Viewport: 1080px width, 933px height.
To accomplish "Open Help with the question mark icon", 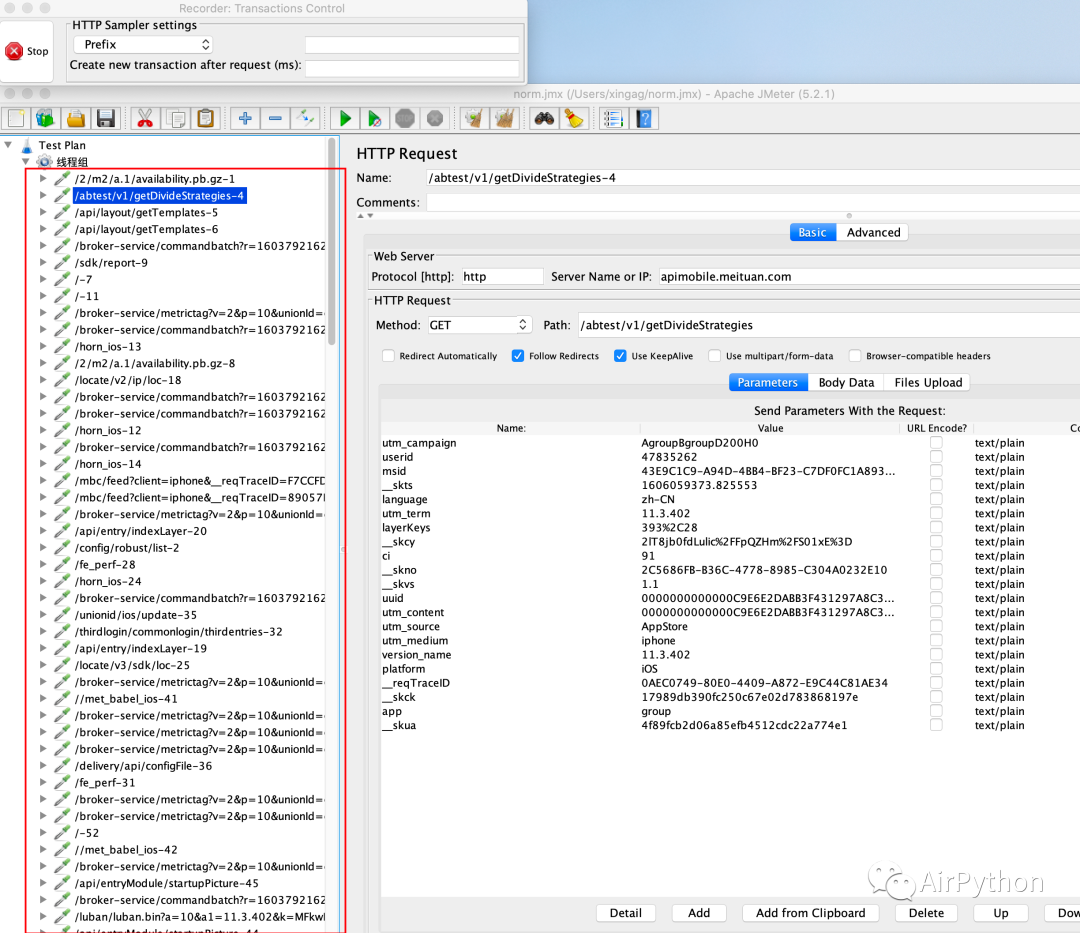I will click(x=643, y=118).
